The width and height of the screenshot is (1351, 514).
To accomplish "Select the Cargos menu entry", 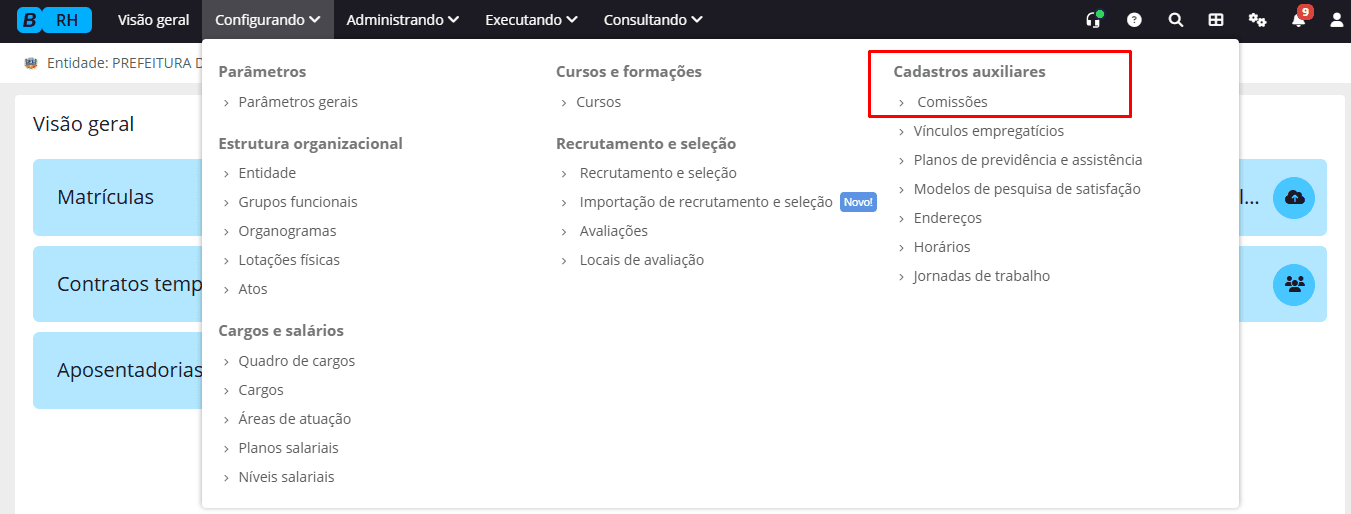I will point(261,390).
